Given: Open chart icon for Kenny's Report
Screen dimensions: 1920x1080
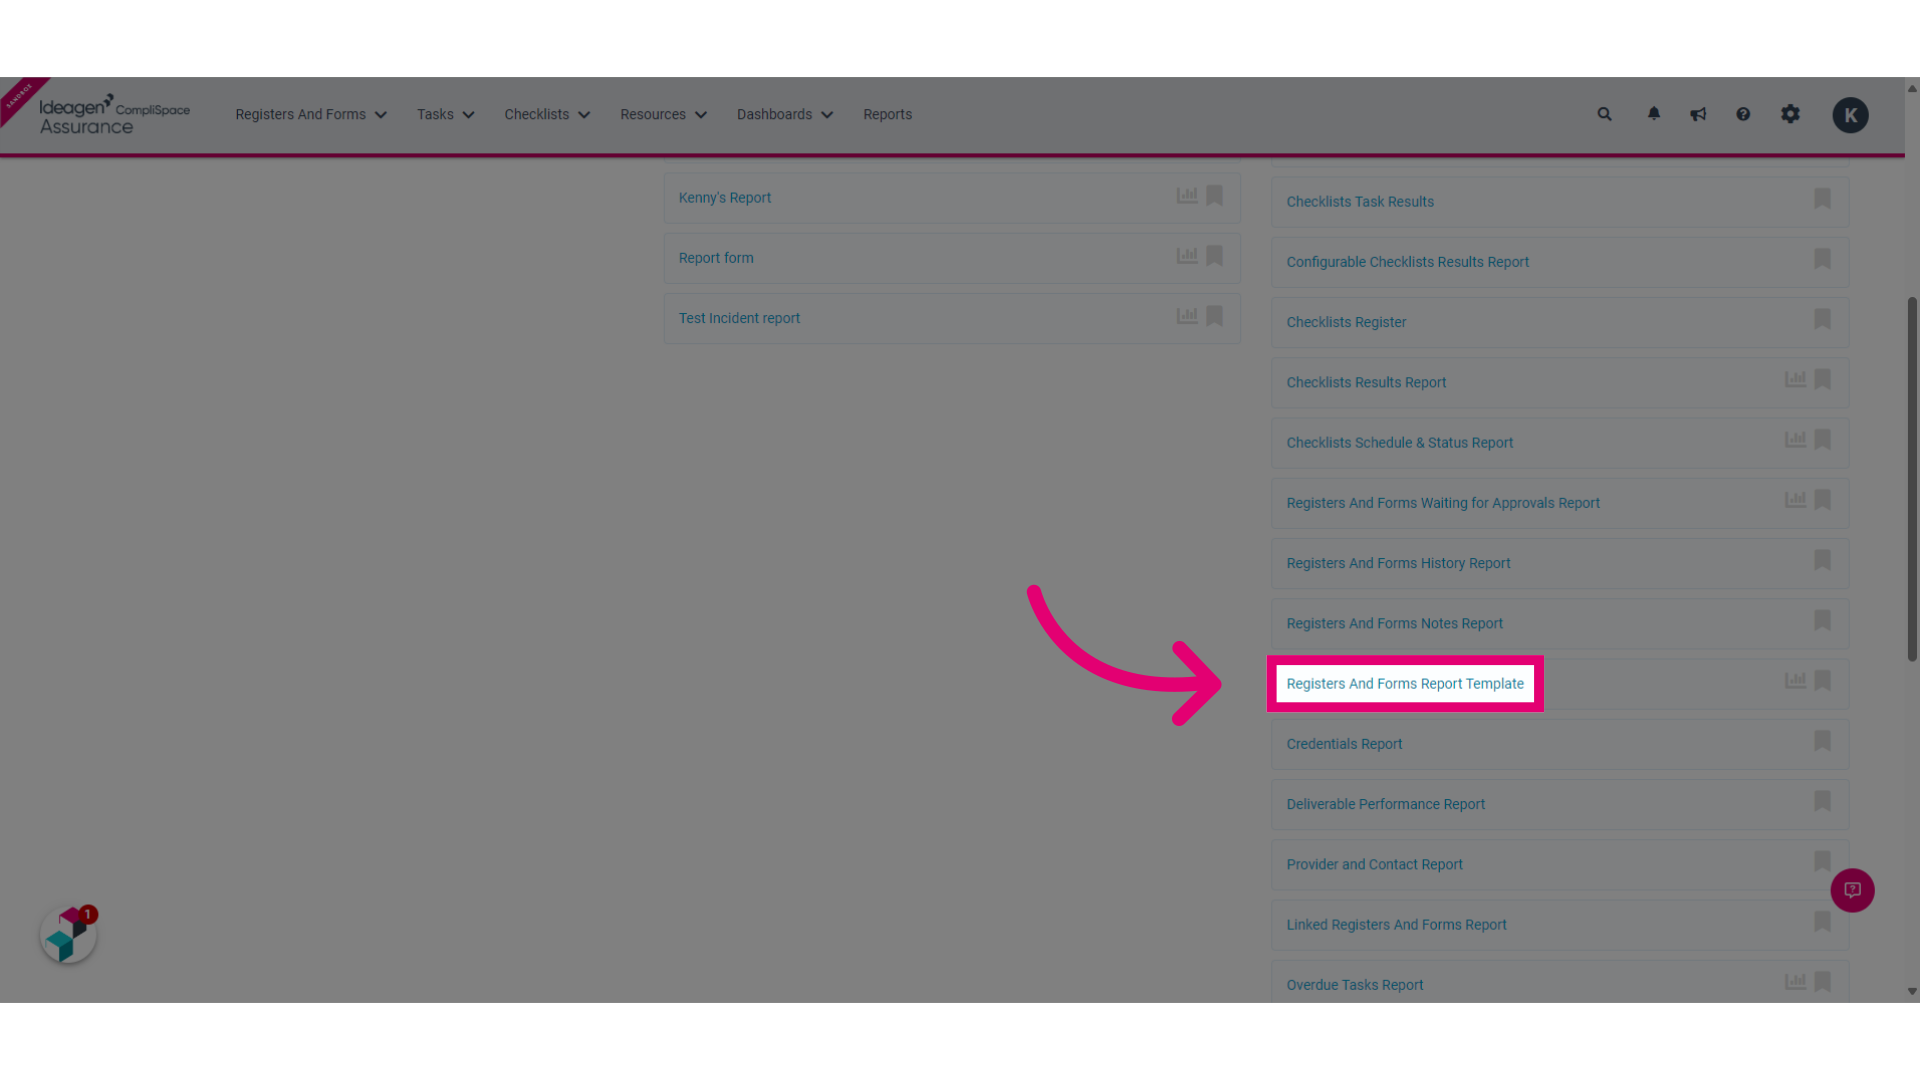Looking at the screenshot, I should pos(1187,196).
